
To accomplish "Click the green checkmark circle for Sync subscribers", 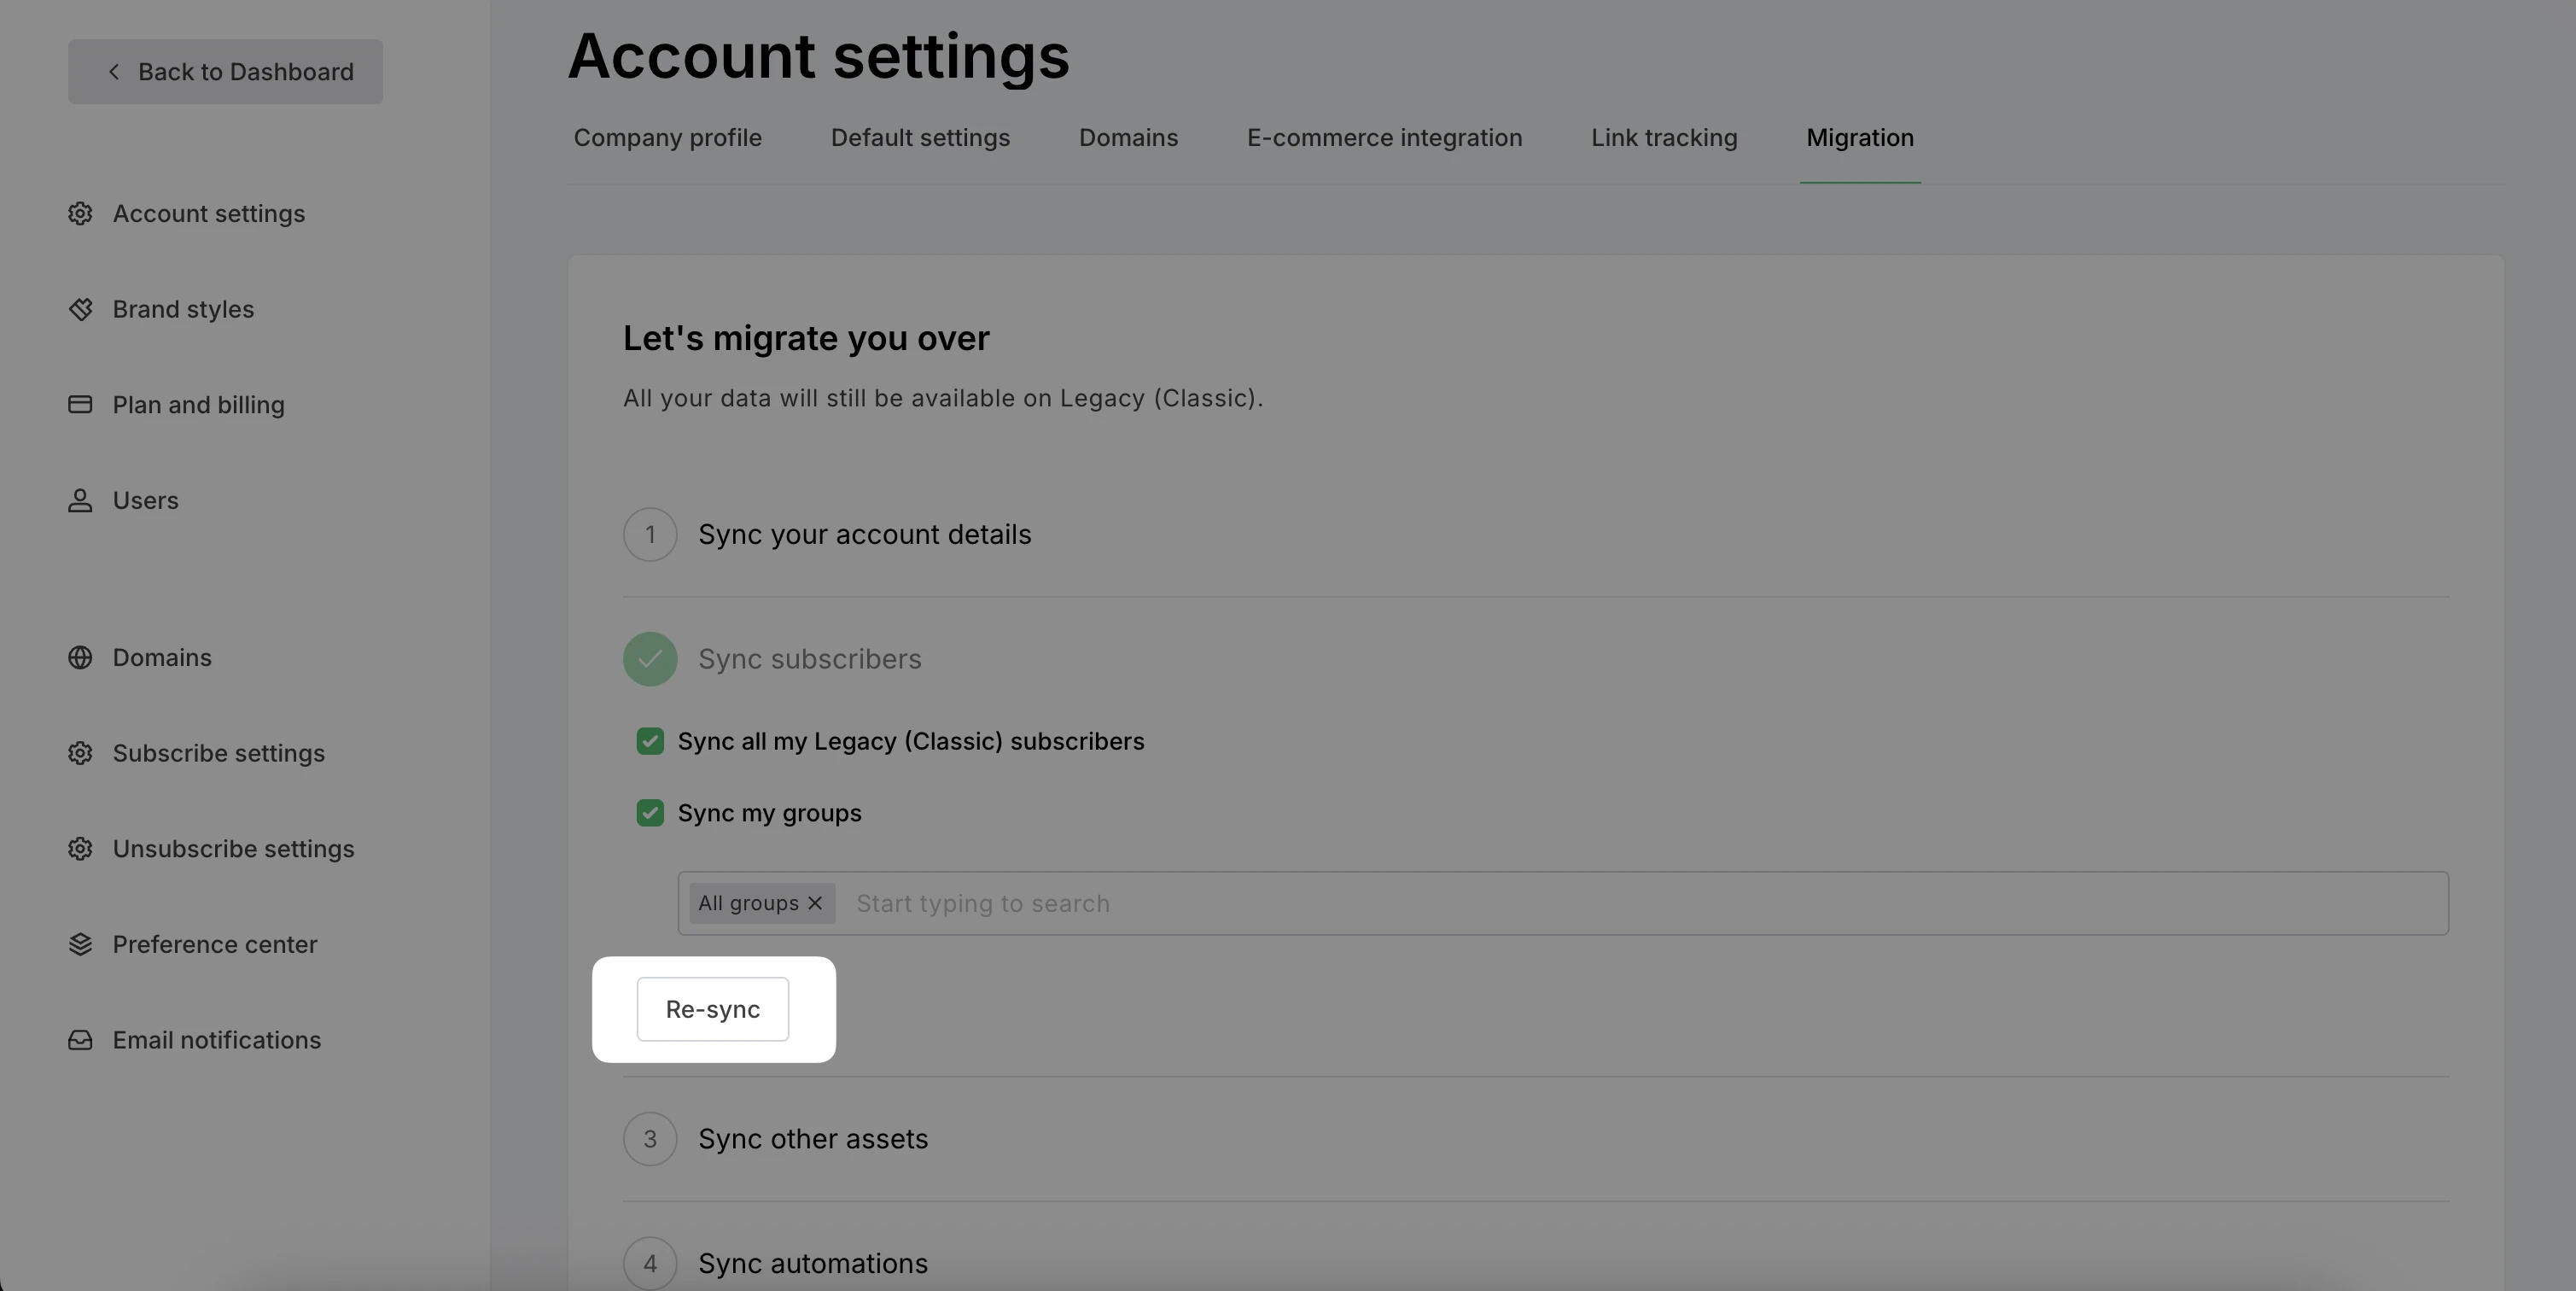I will 650,659.
